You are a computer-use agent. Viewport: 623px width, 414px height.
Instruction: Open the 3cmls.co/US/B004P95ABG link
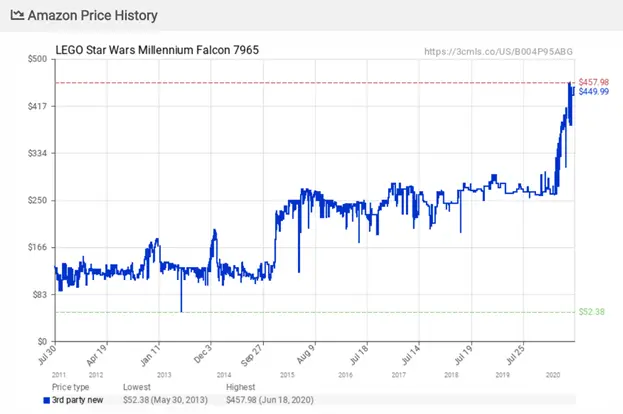tap(498, 52)
